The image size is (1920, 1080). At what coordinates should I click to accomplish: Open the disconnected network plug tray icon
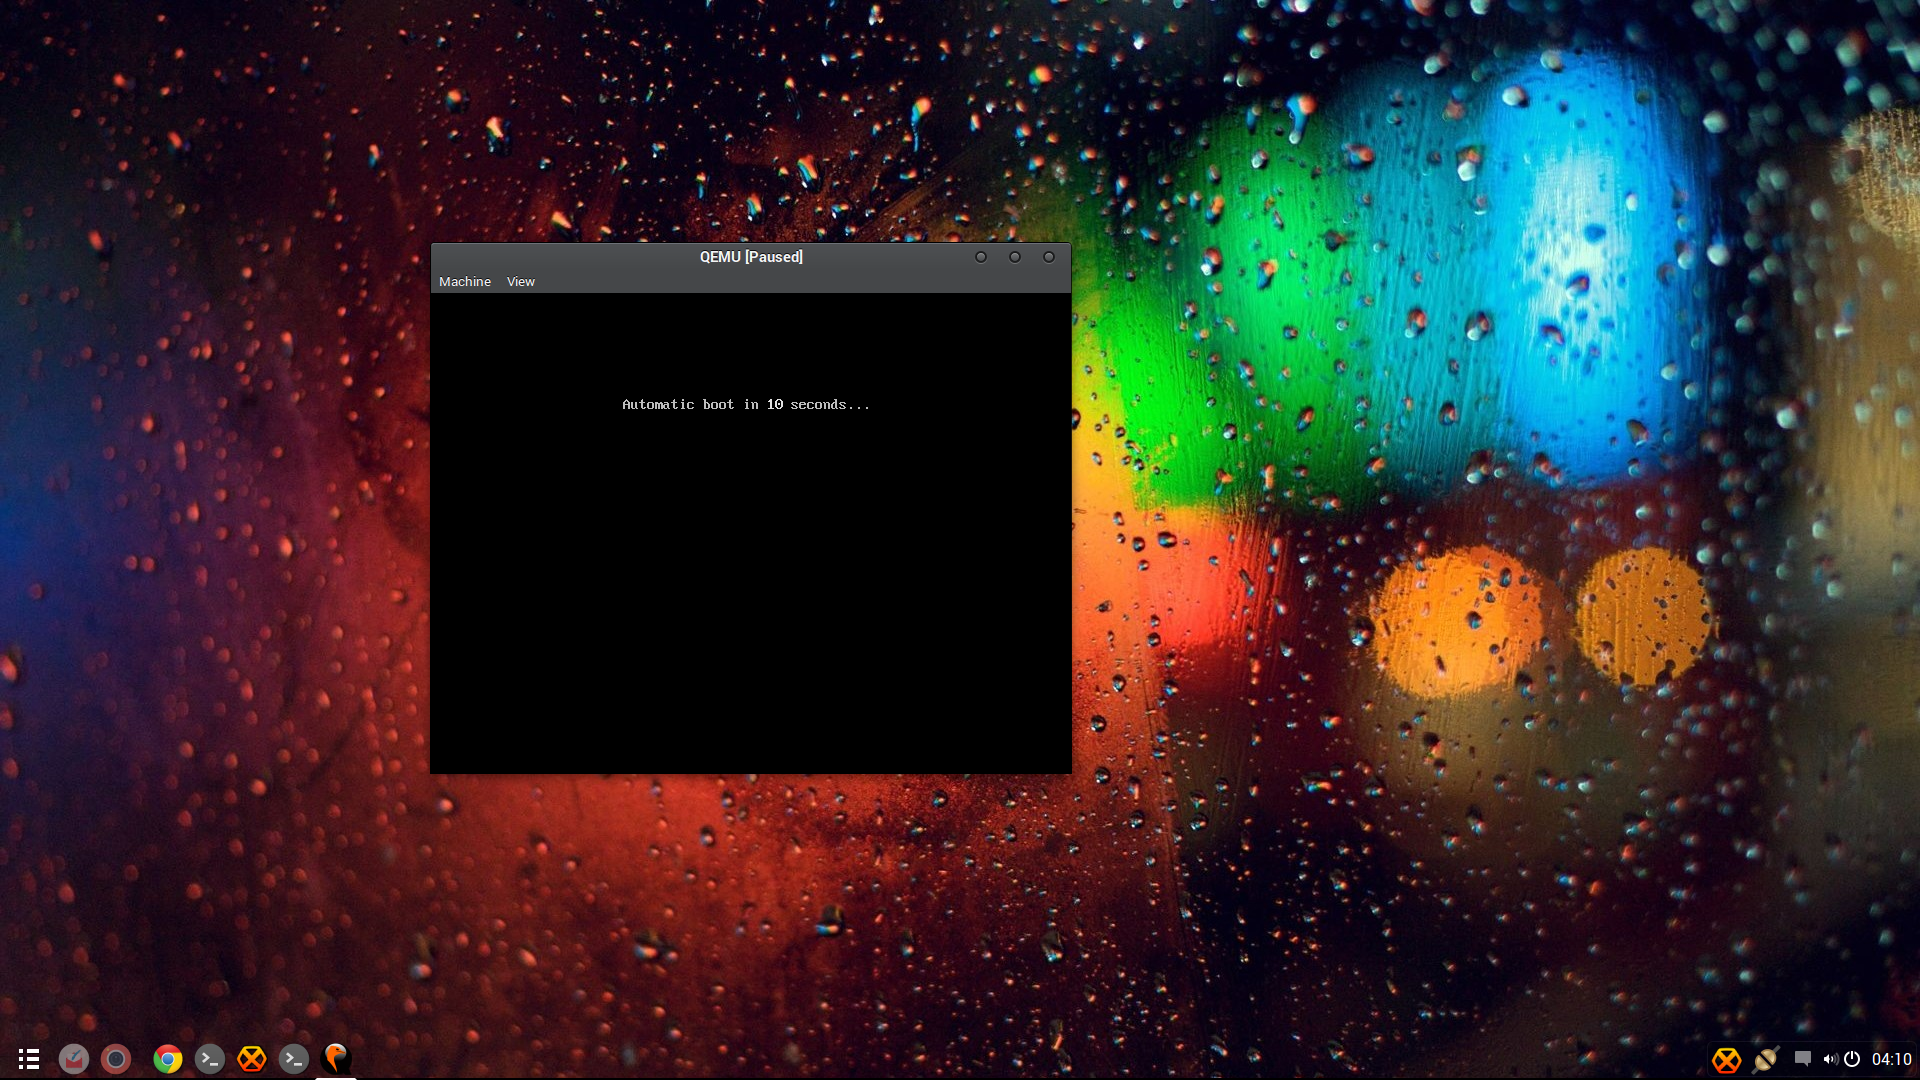click(1766, 1059)
